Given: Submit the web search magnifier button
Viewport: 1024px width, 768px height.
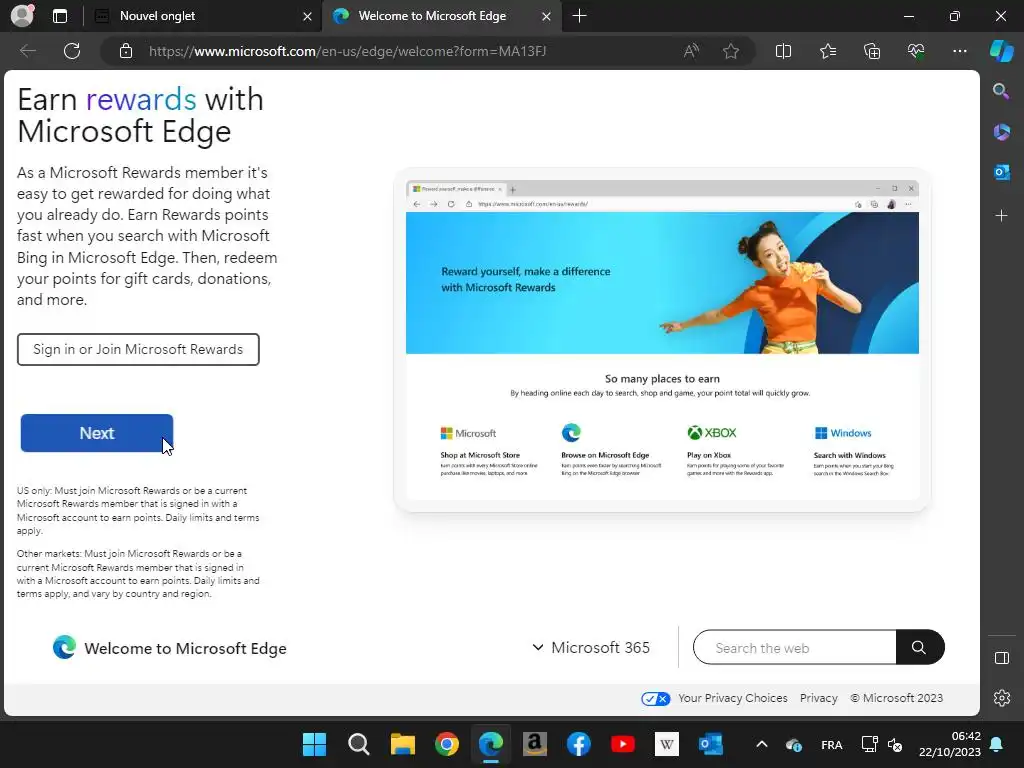Looking at the screenshot, I should pos(920,647).
